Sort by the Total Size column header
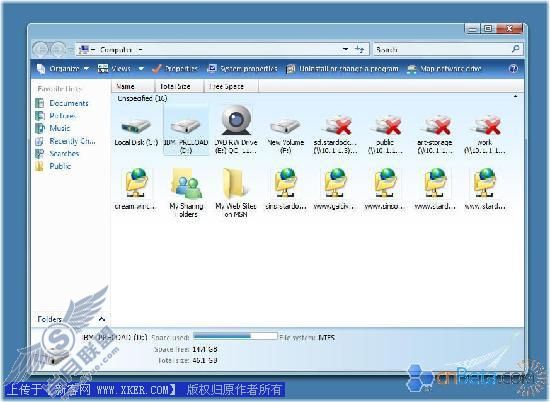 [x=179, y=86]
